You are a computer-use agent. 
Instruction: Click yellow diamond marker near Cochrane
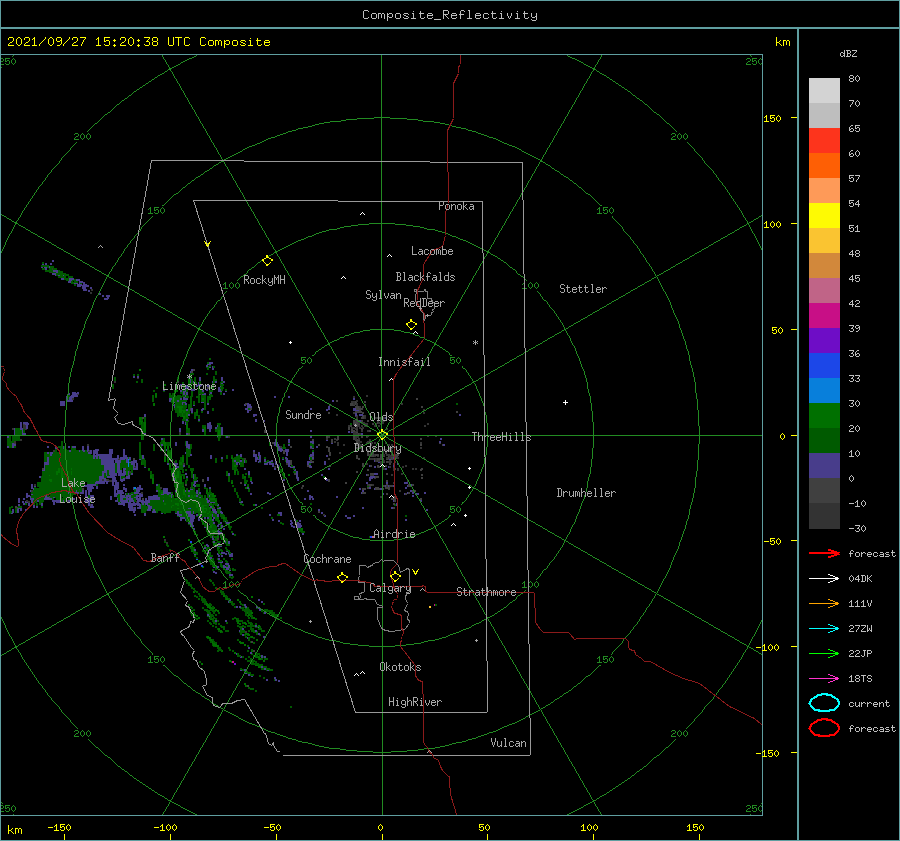coord(342,578)
